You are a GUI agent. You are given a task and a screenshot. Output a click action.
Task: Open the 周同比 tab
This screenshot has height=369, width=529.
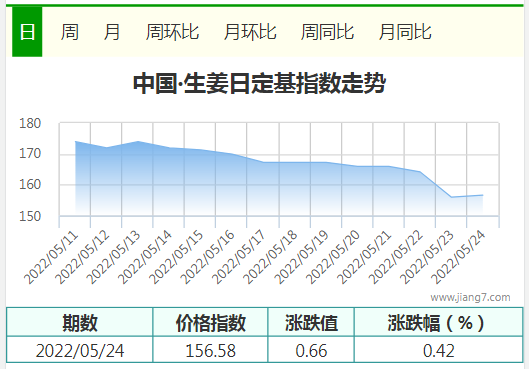[327, 32]
